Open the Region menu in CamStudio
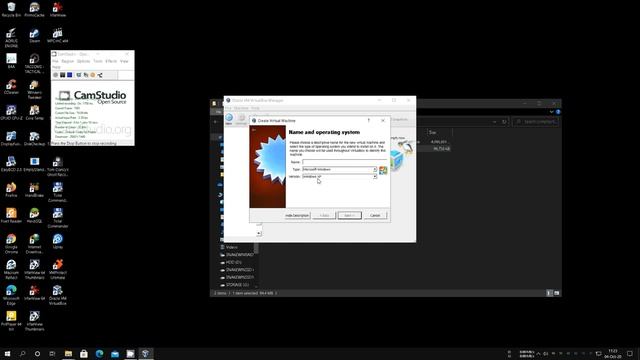The width and height of the screenshot is (640, 360). click(x=68, y=61)
